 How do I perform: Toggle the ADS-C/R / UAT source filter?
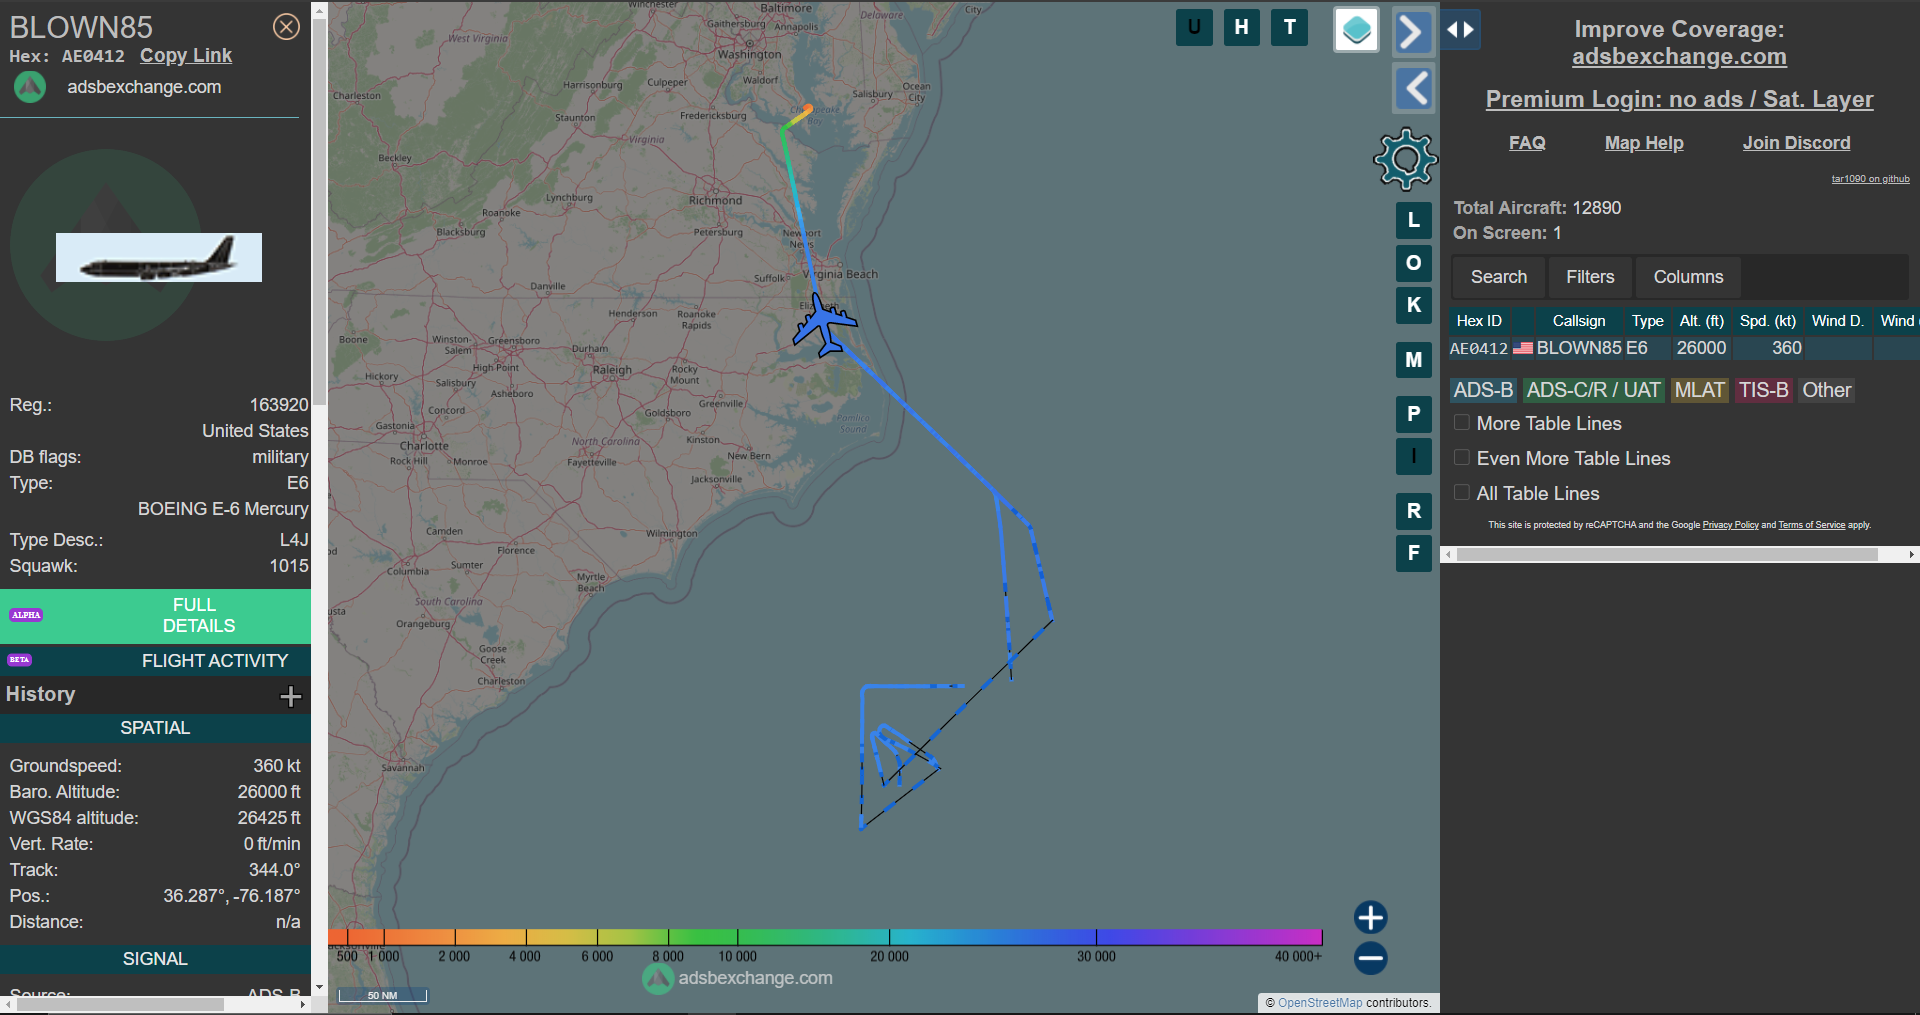click(x=1593, y=390)
